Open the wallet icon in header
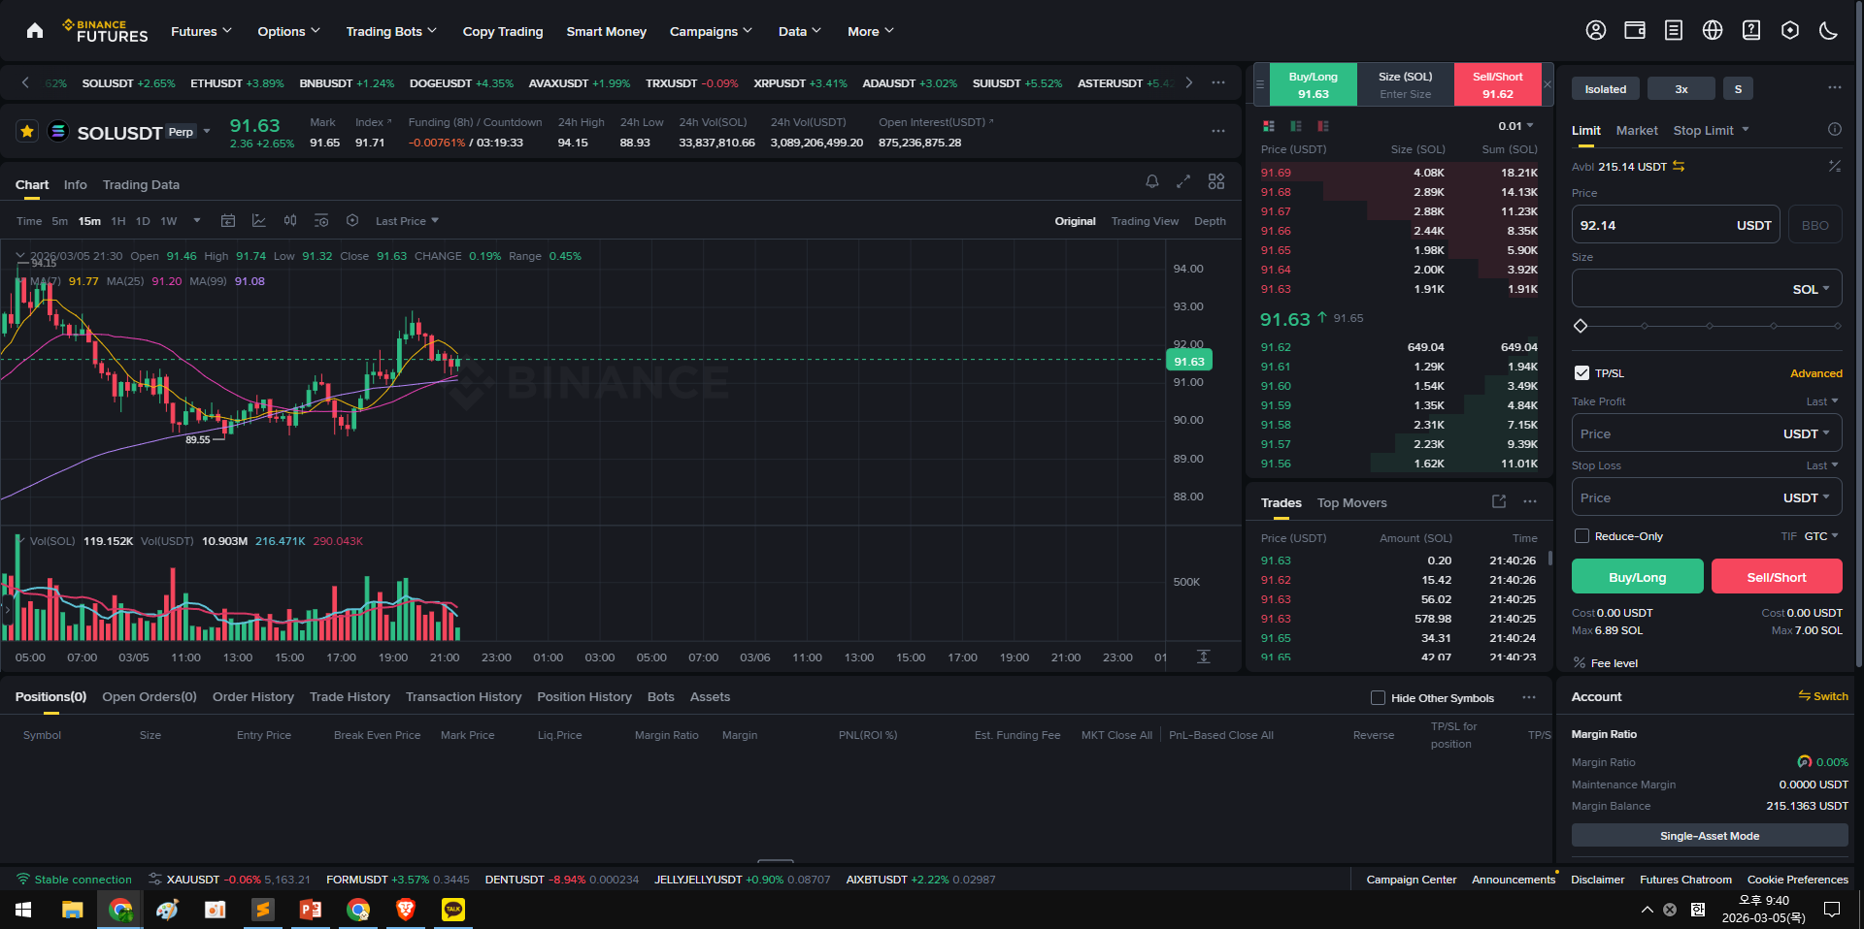Screen dimensions: 1864x929 pos(1635,30)
